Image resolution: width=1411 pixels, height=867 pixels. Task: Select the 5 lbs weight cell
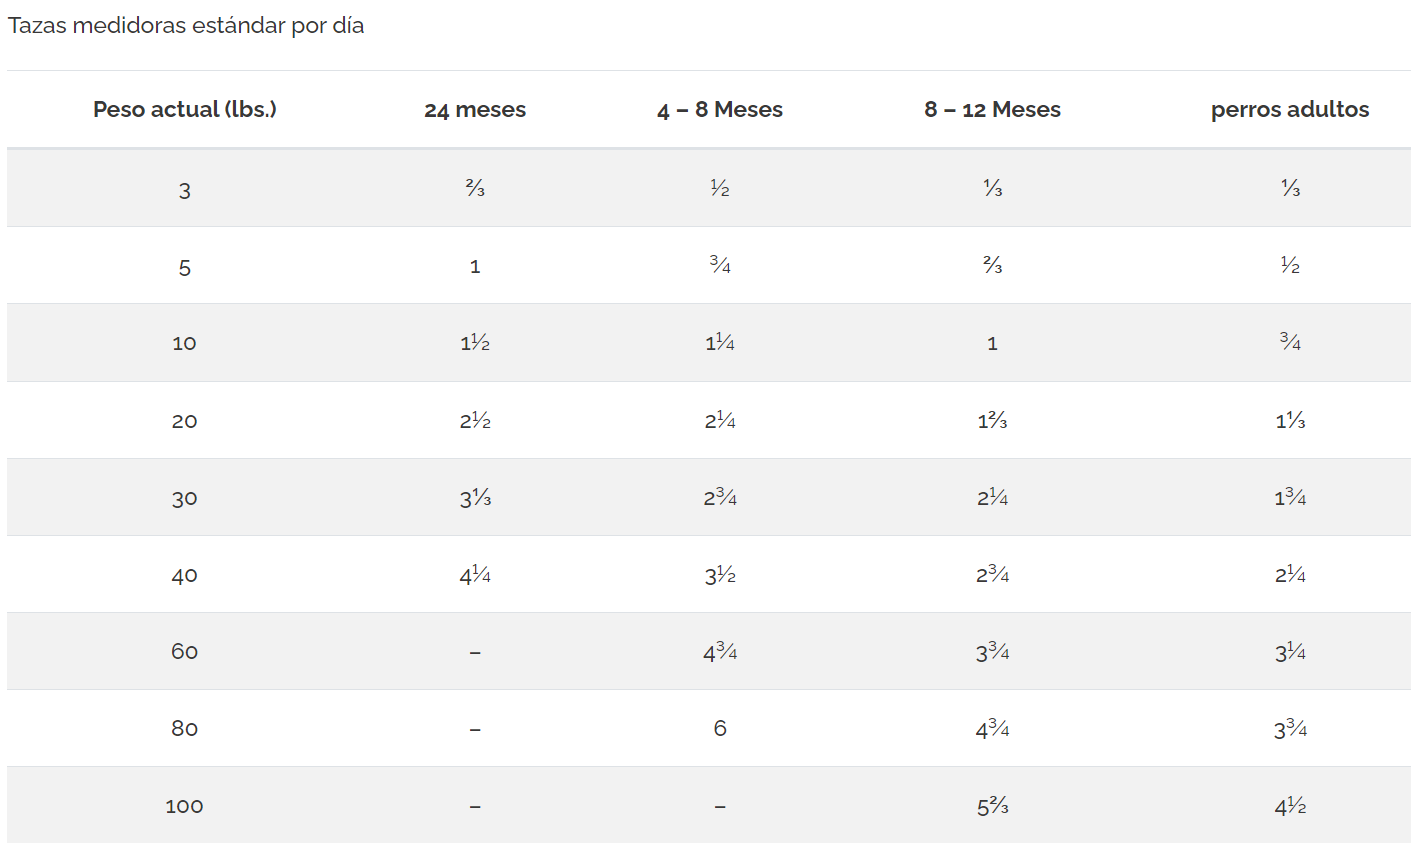tap(185, 267)
